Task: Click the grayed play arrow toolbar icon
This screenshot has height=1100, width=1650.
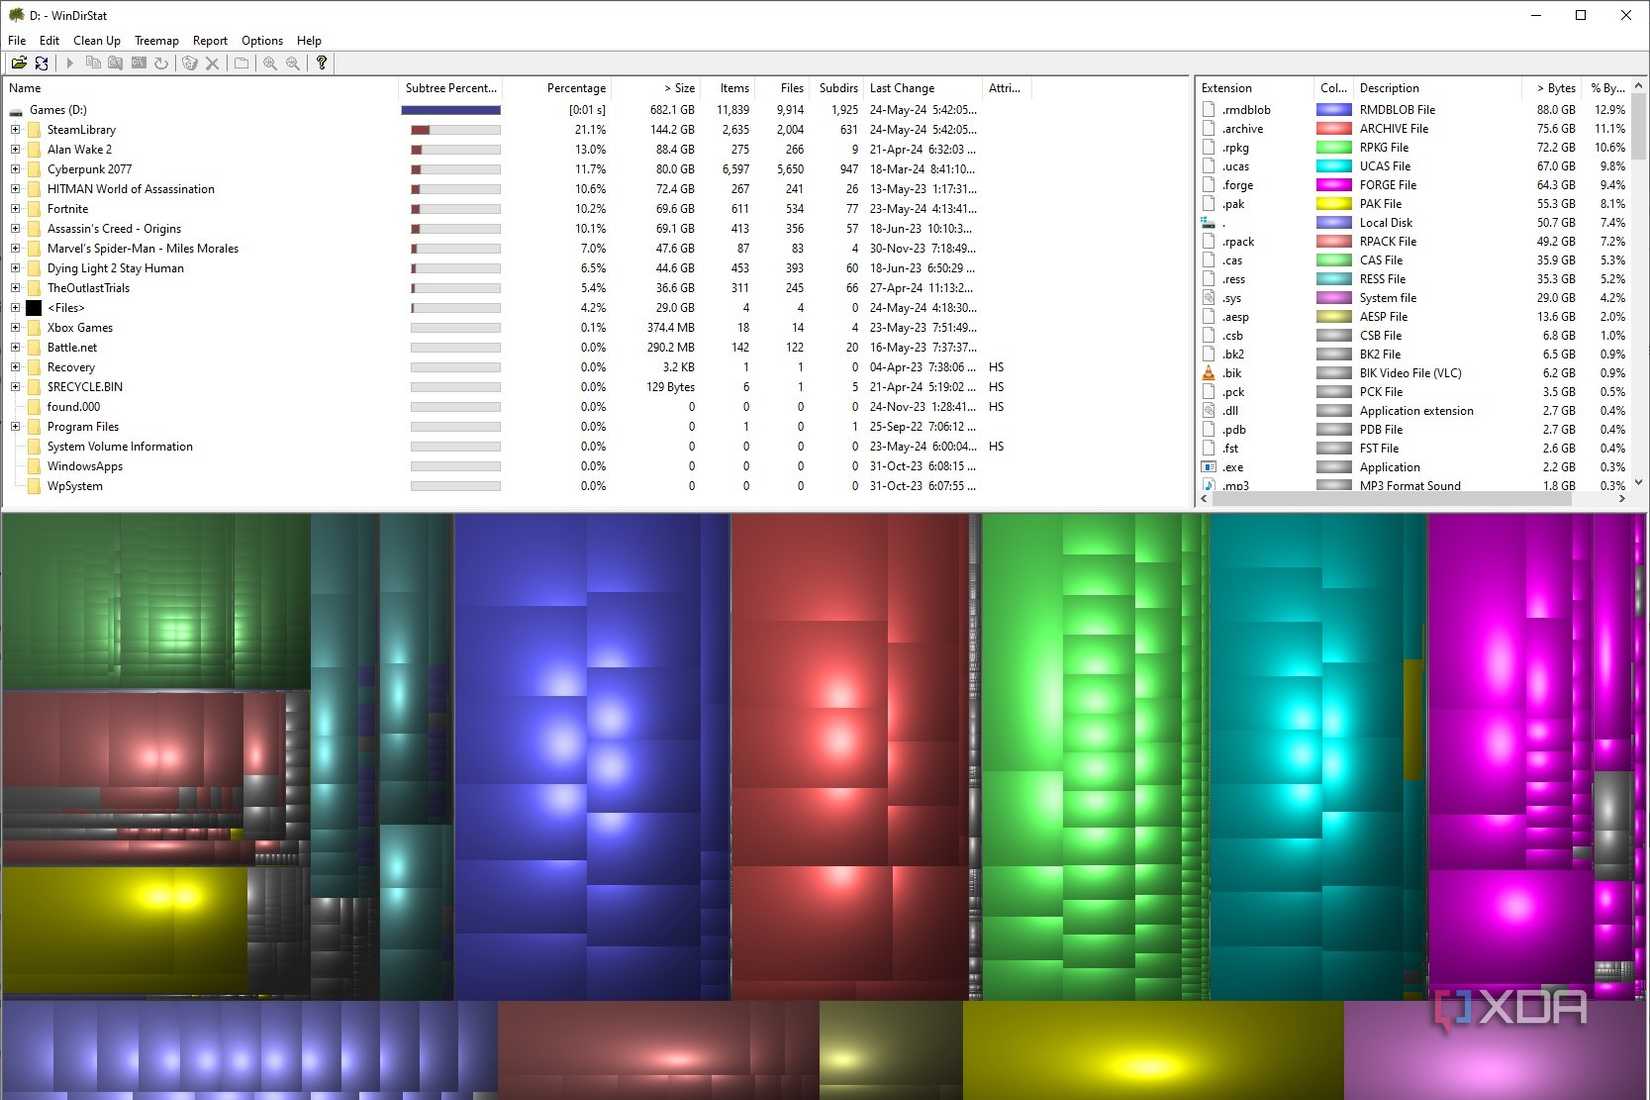Action: coord(70,63)
